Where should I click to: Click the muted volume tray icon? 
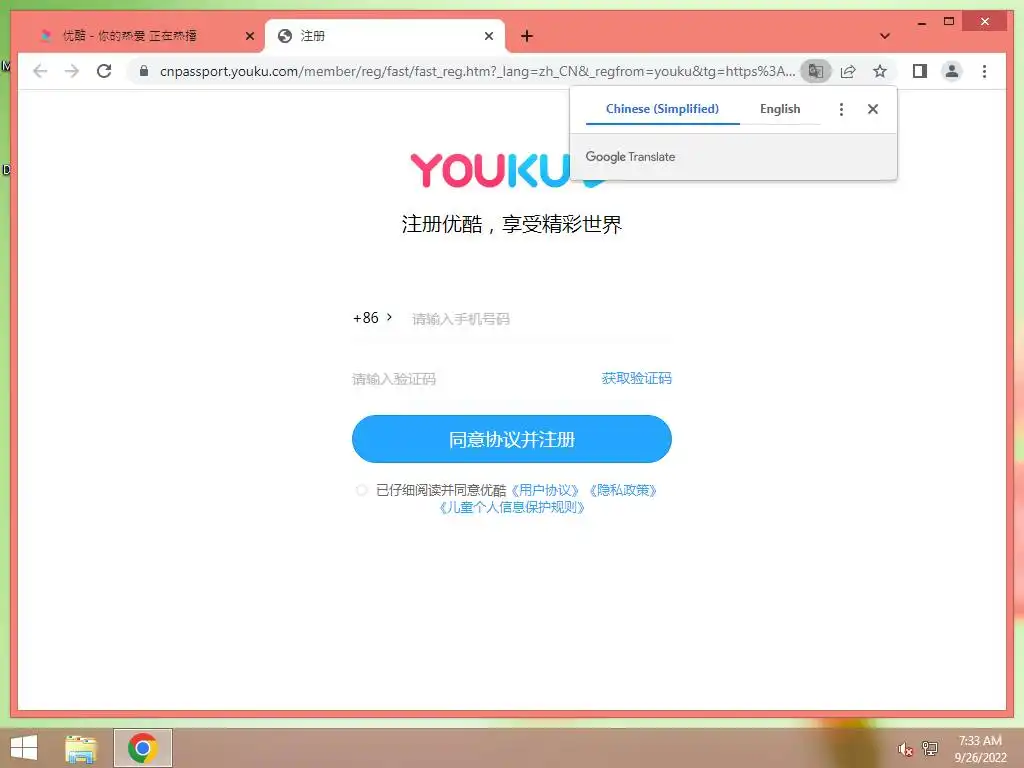click(904, 749)
